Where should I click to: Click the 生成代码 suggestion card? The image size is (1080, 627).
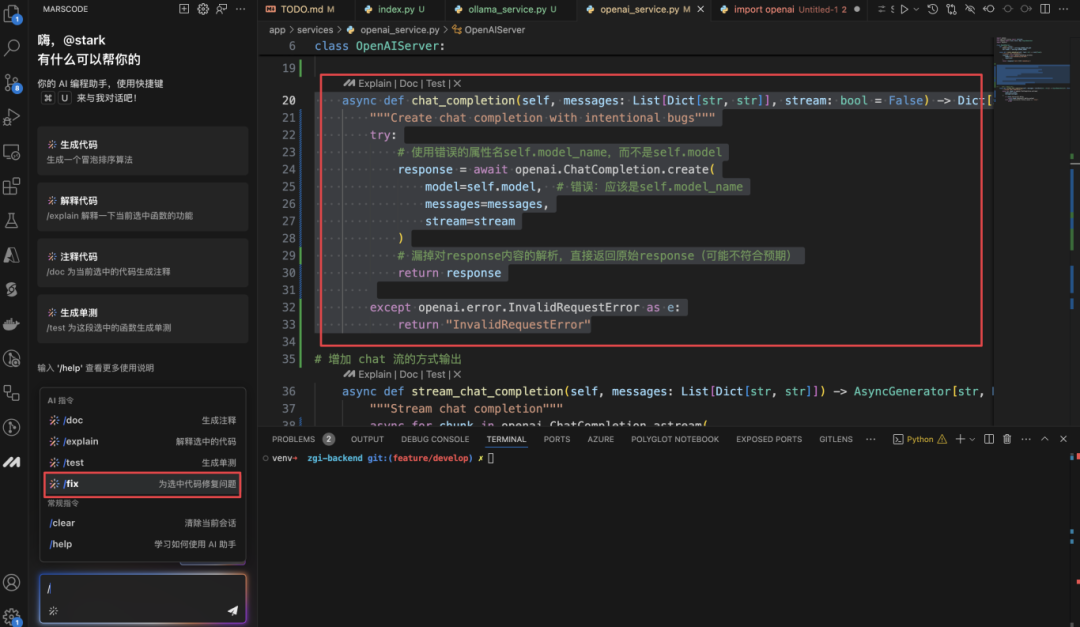(x=143, y=152)
